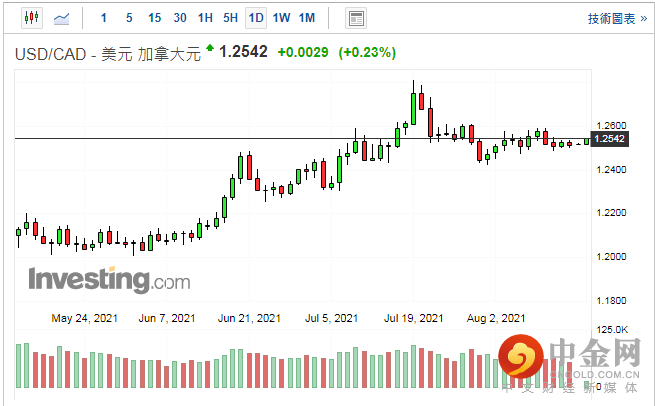Screen dimensions: 655x406
Task: Choose the 1H timeframe
Action: [x=205, y=18]
